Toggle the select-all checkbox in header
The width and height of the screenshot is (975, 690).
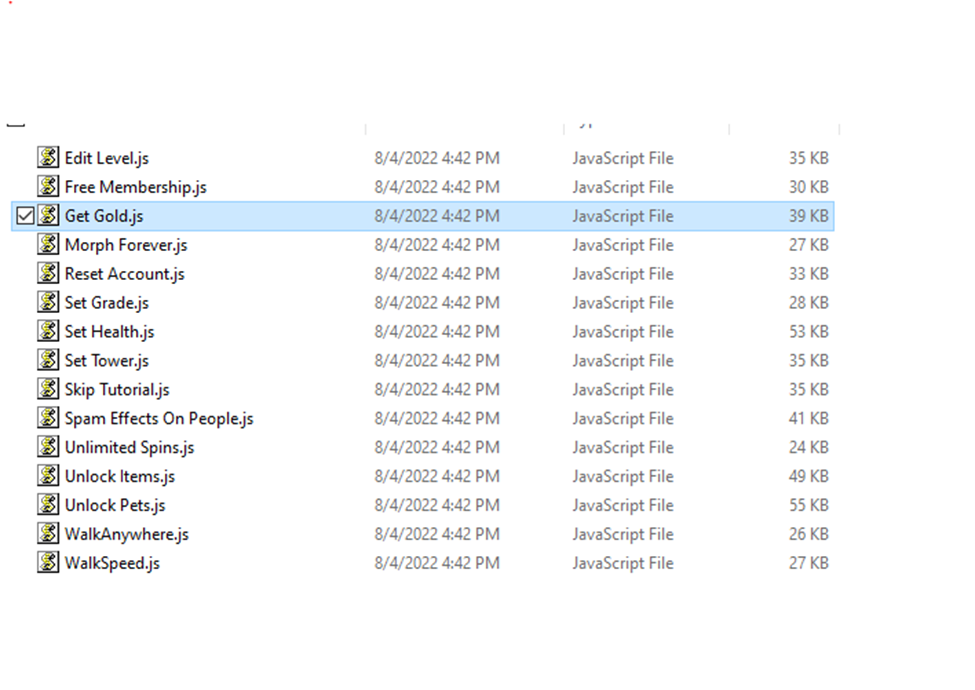point(15,123)
